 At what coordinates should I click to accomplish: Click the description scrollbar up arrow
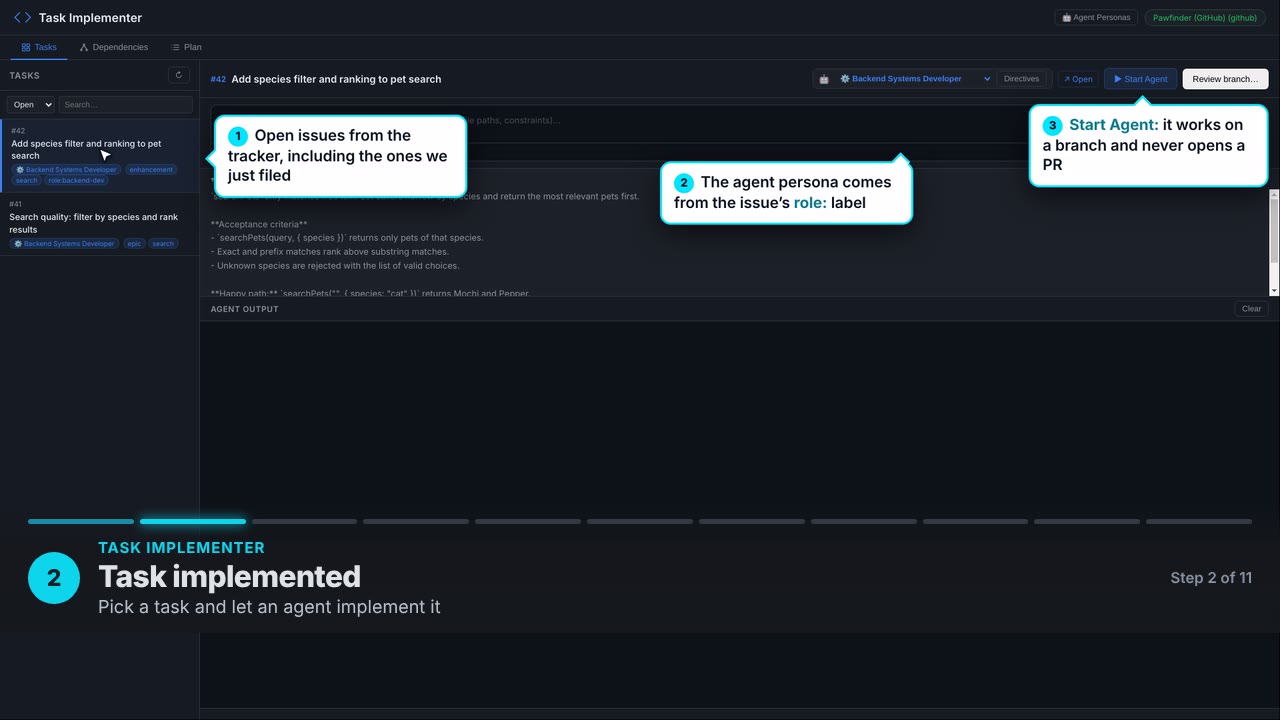point(1274,194)
